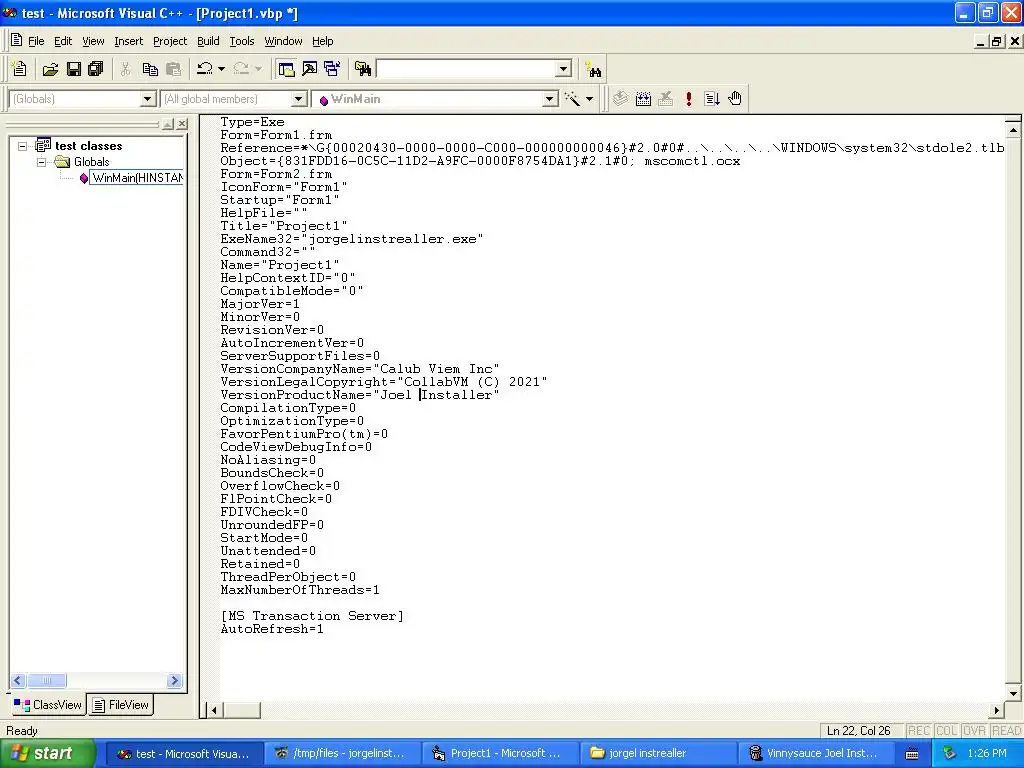
Task: Open the Project menu
Action: 170,41
